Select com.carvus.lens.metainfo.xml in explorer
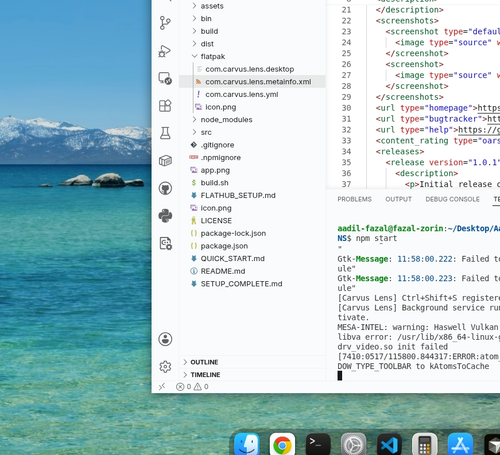Image resolution: width=500 pixels, height=455 pixels. pyautogui.click(x=252, y=82)
